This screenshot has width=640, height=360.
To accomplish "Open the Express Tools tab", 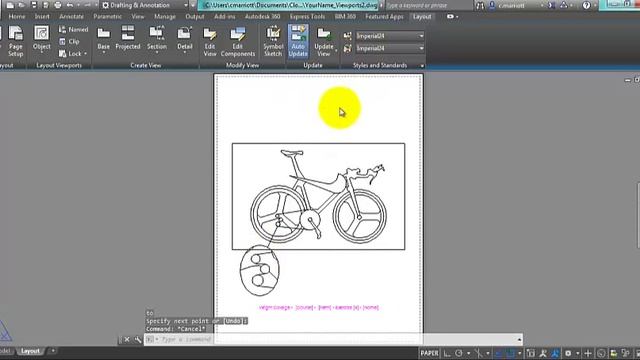I will point(307,17).
